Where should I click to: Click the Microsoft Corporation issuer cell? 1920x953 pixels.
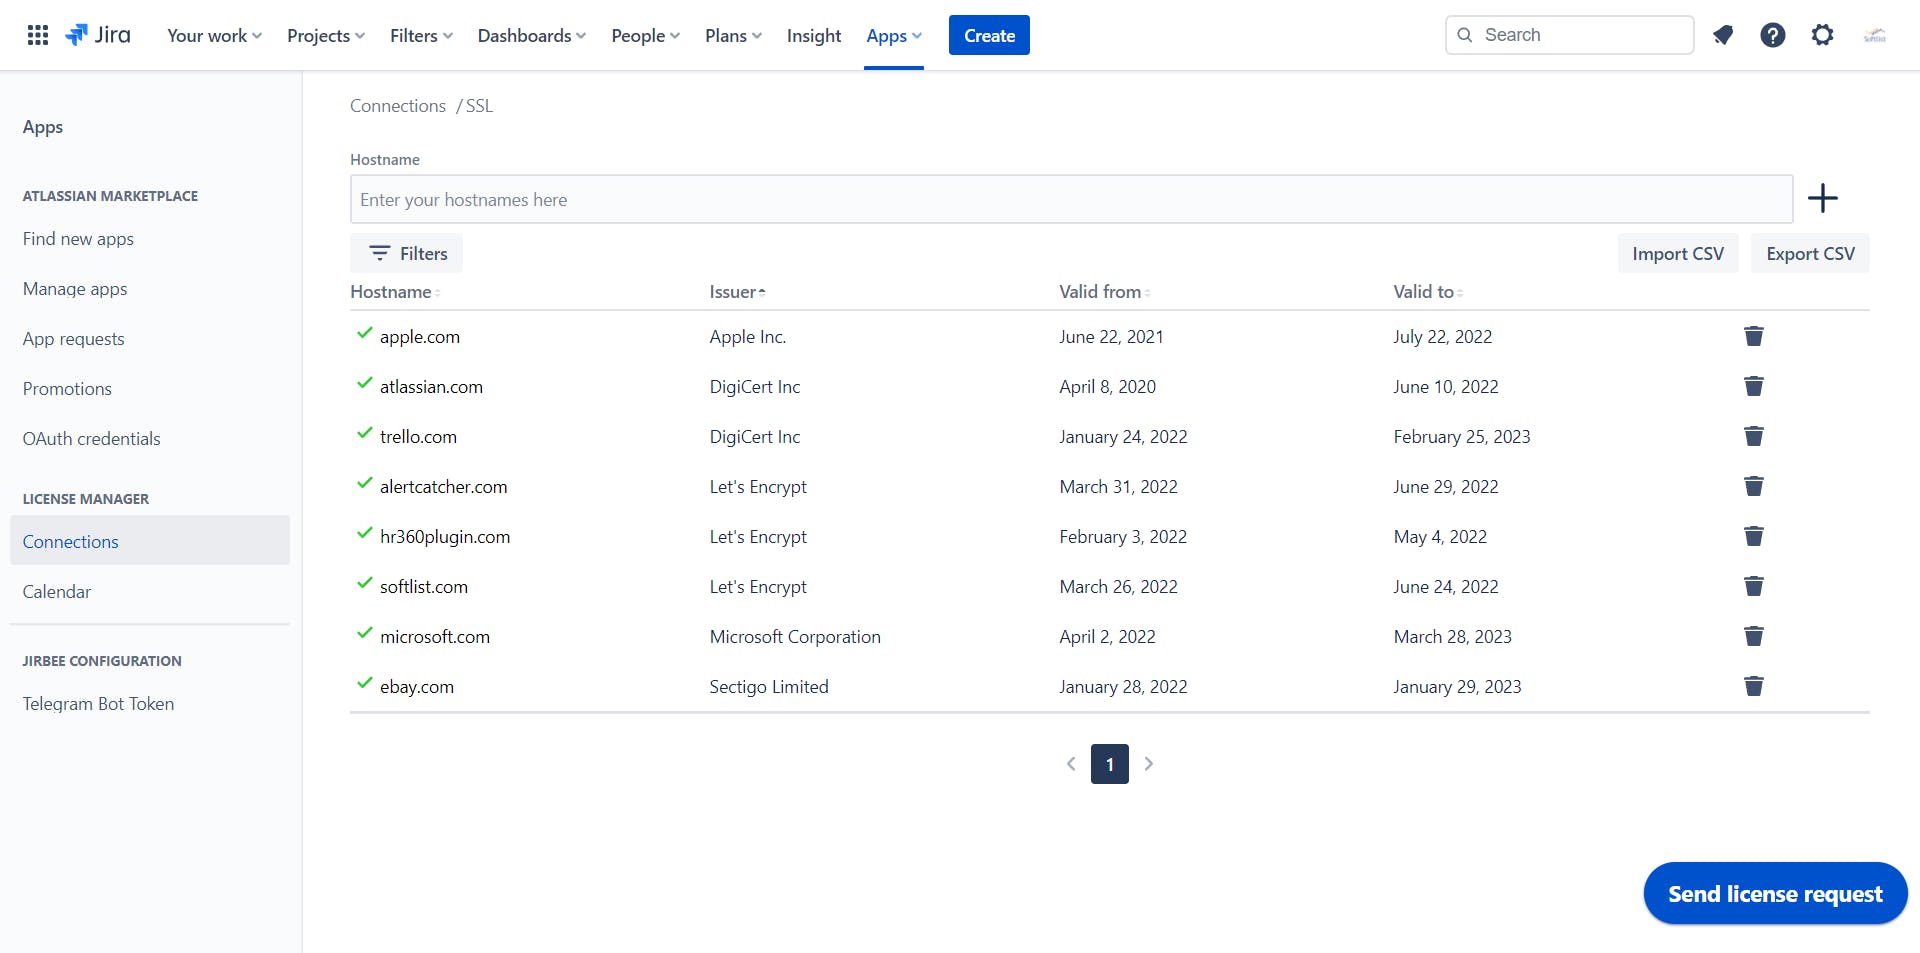pos(795,637)
